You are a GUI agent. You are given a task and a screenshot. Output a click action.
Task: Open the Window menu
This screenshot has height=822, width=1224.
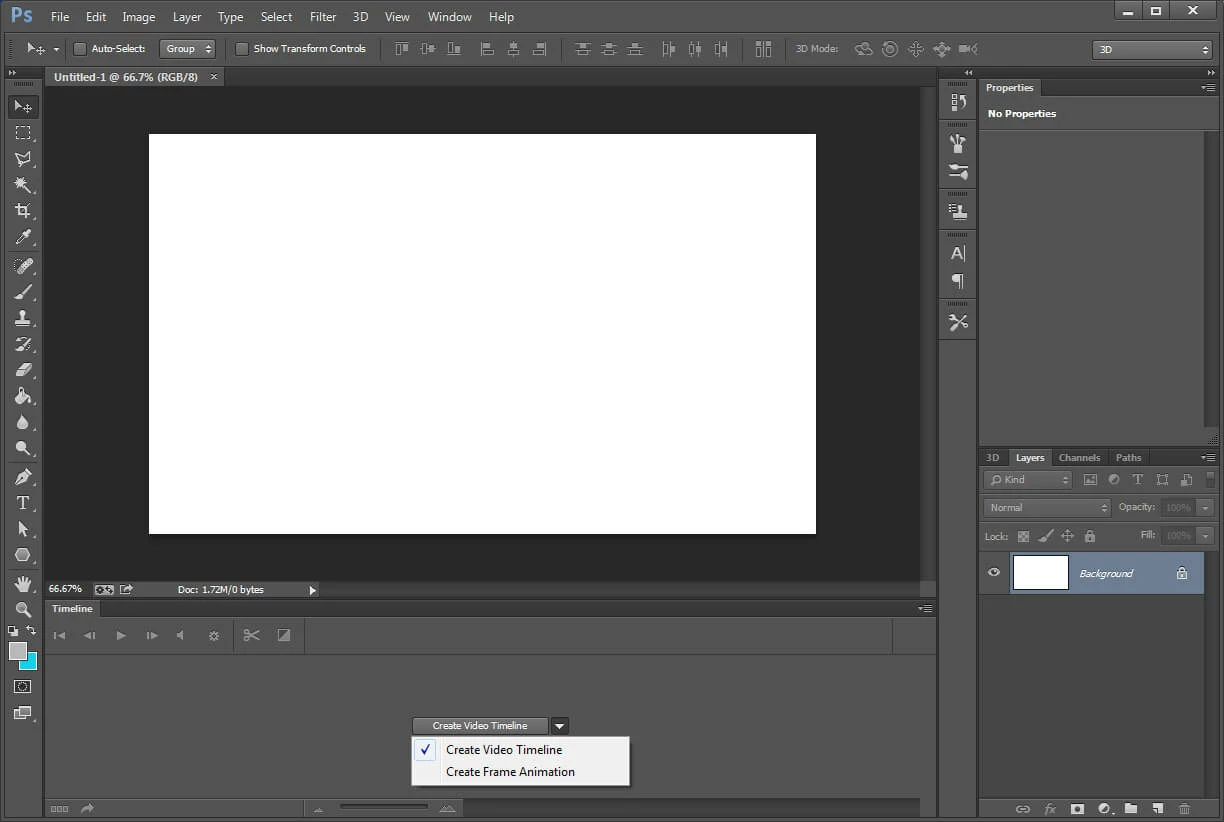450,17
